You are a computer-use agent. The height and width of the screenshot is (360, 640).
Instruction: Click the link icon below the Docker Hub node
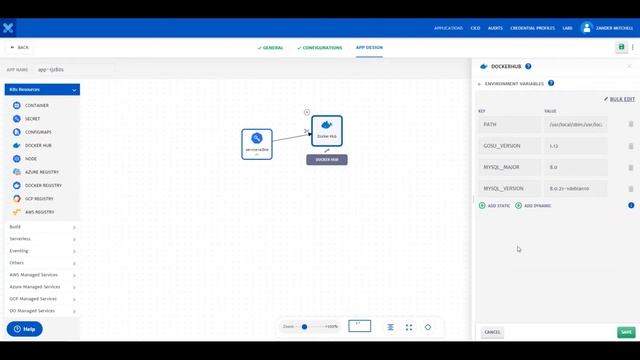pyautogui.click(x=327, y=151)
